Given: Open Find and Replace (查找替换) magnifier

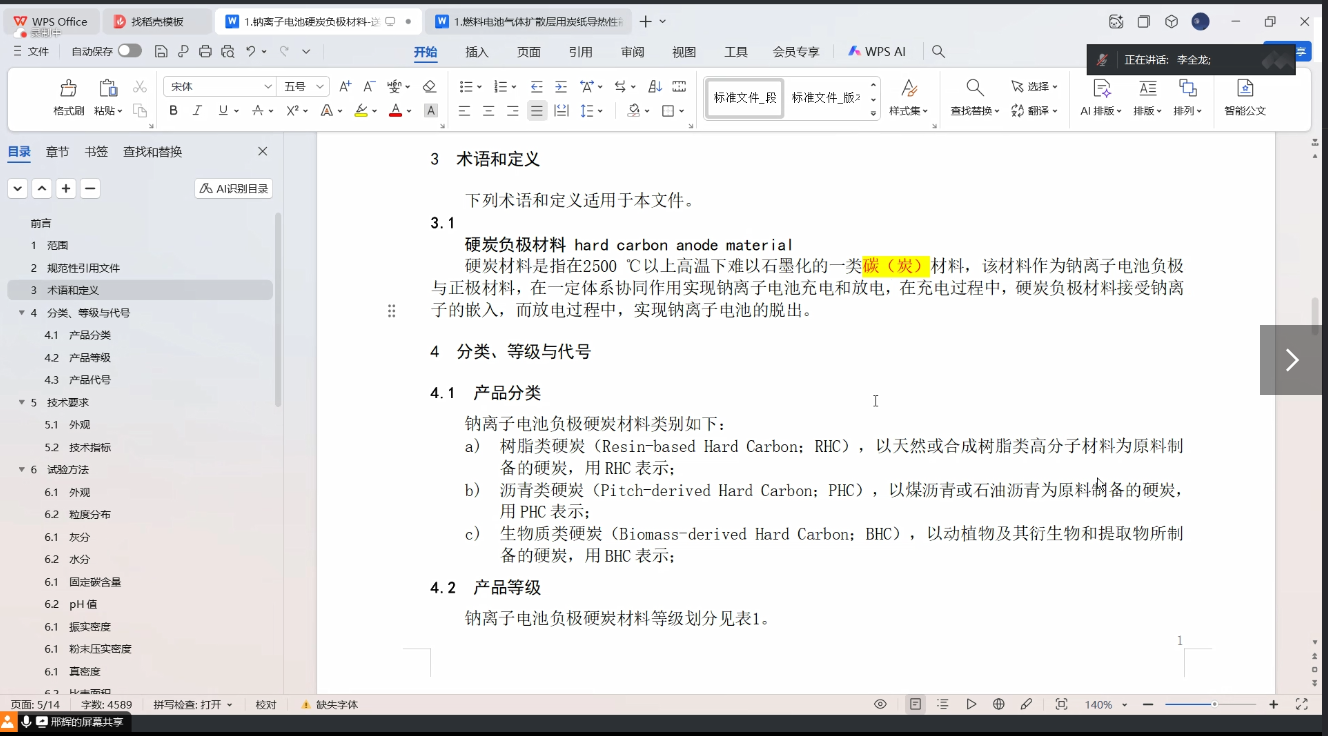Looking at the screenshot, I should click(974, 89).
